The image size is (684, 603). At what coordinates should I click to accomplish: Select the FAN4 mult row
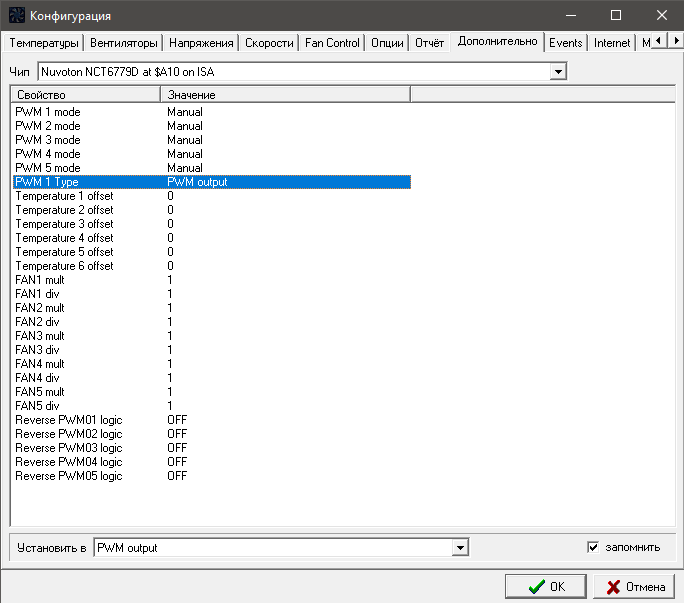tap(212, 363)
